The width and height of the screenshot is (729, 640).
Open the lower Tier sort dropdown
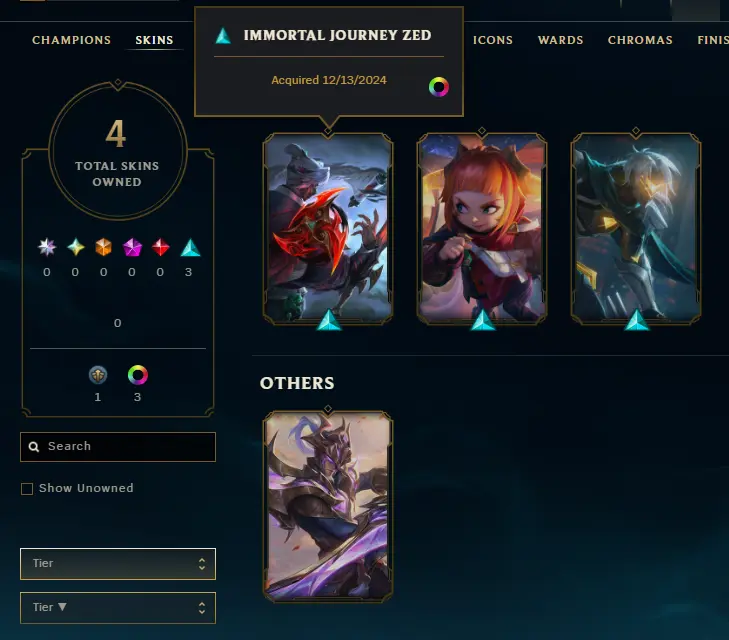point(118,607)
